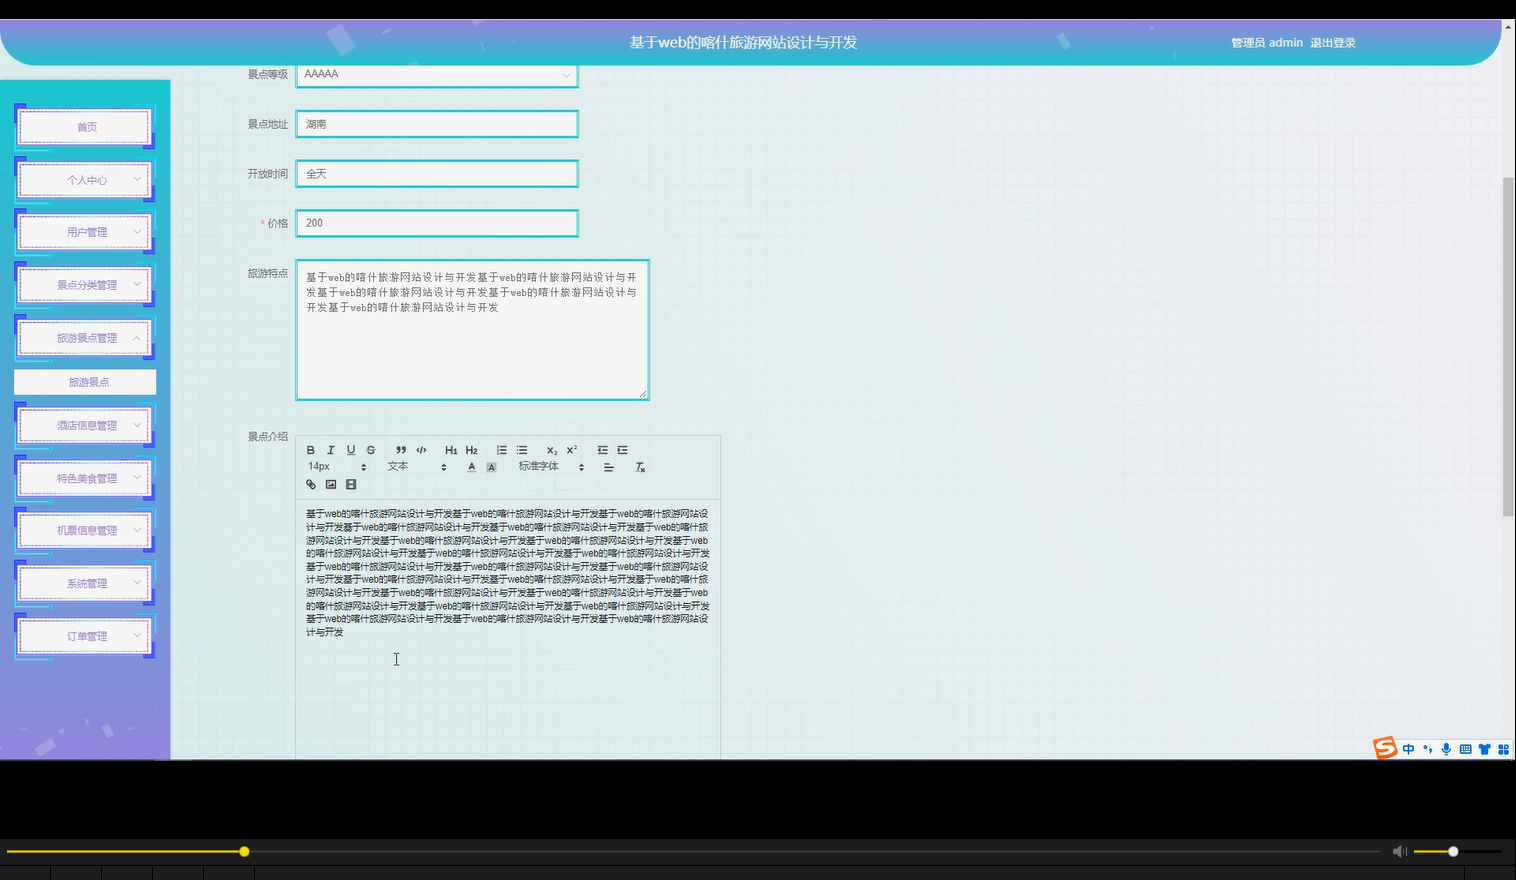The image size is (1516, 880).
Task: Insert an image in the editor
Action: tap(331, 484)
